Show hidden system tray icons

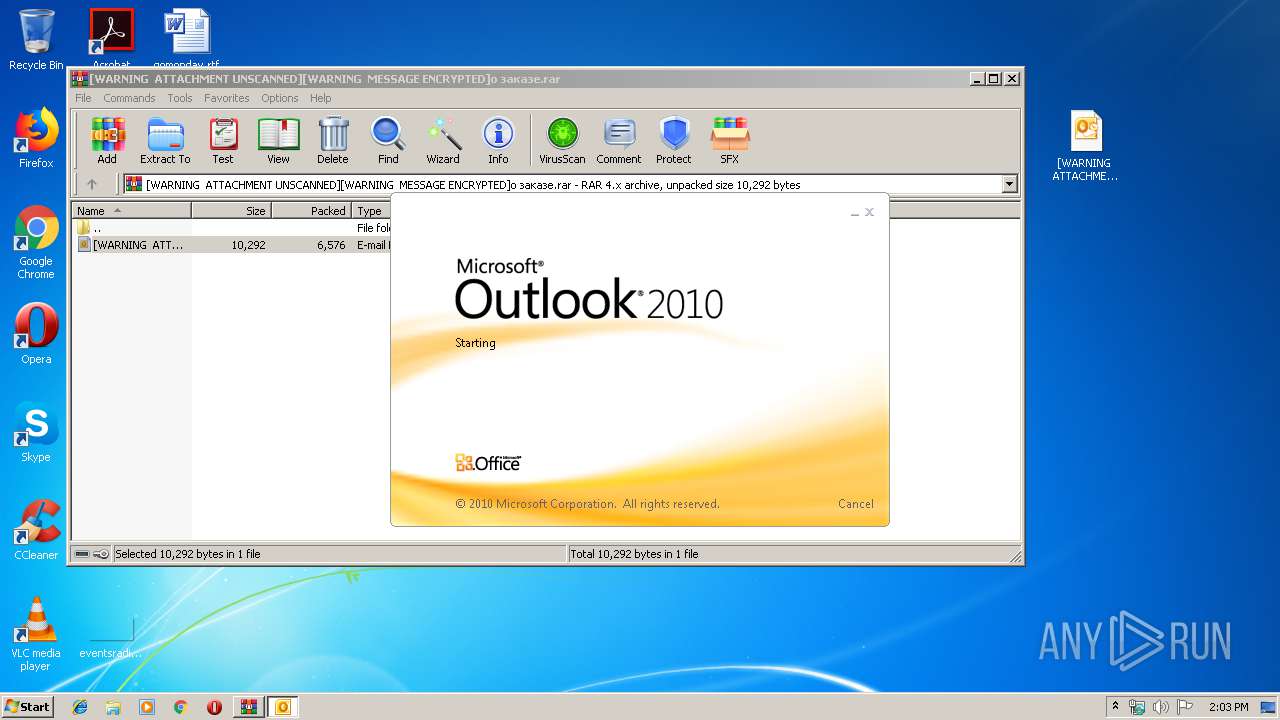coord(1115,707)
